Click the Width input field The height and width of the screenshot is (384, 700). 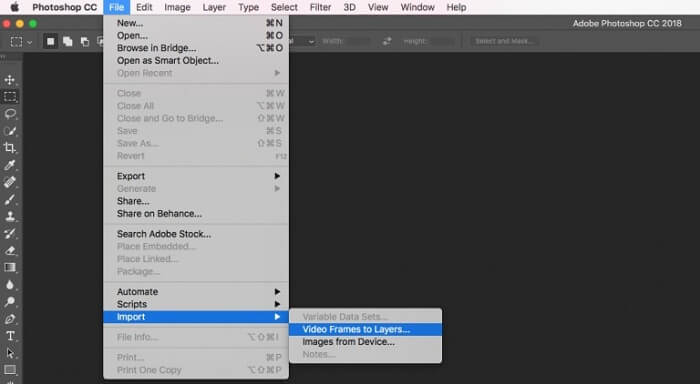[357, 41]
